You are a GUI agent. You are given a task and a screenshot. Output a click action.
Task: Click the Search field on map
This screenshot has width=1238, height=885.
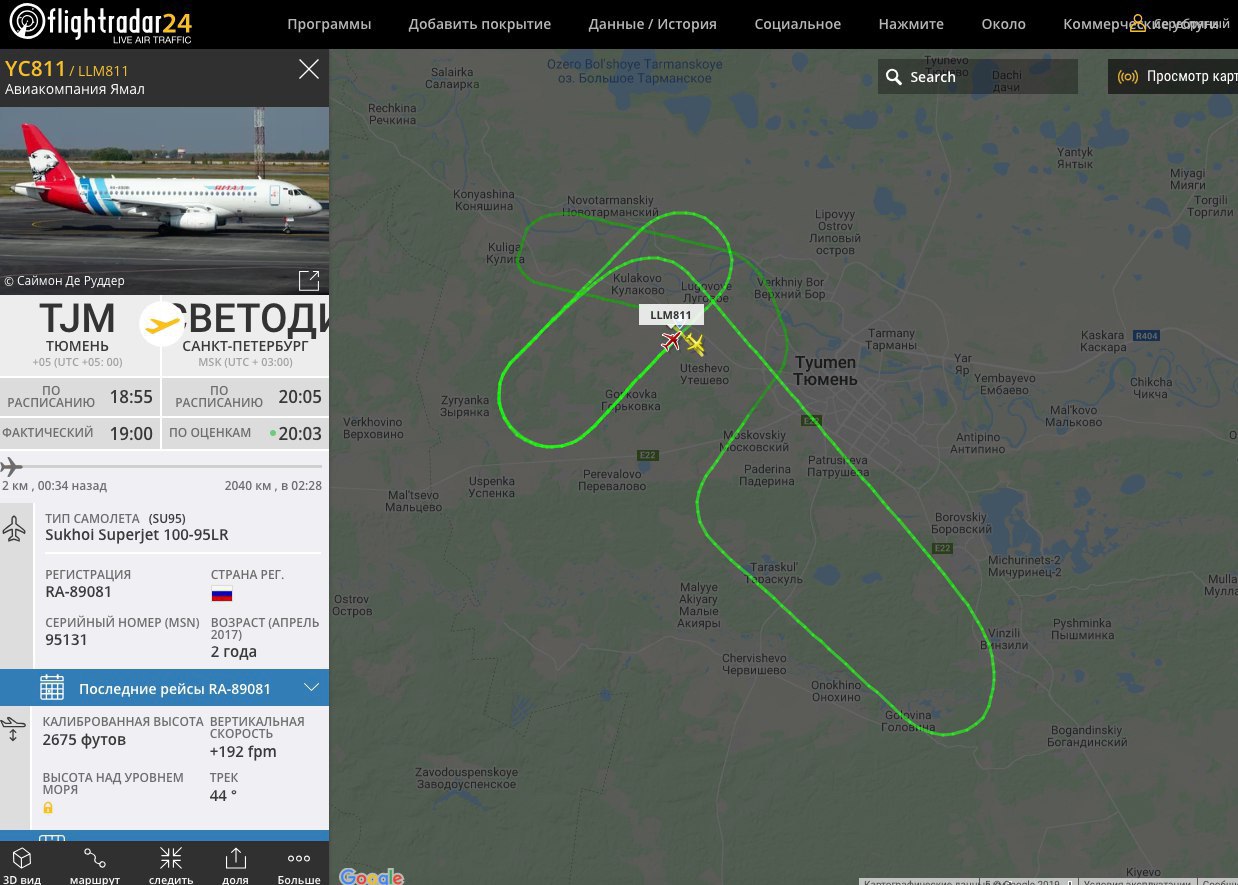click(978, 76)
